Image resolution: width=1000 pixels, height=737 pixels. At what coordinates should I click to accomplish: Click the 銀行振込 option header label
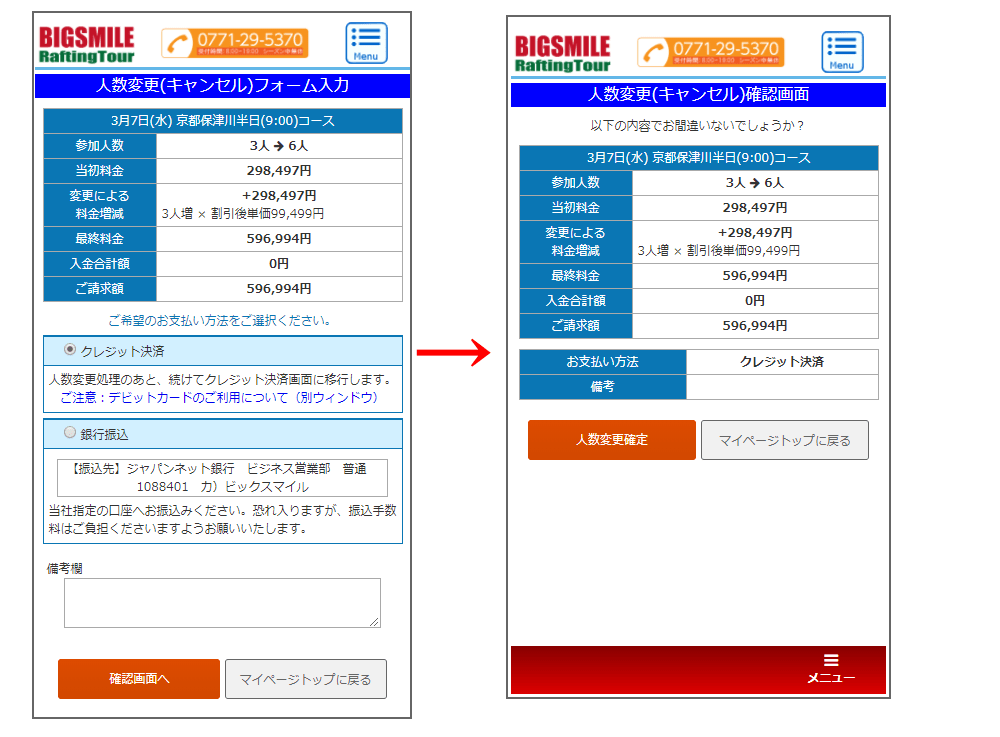point(105,434)
